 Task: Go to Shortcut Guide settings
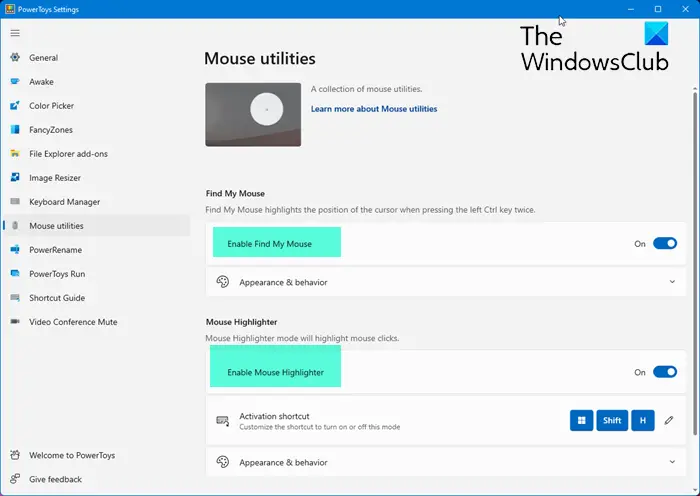pyautogui.click(x=96, y=298)
